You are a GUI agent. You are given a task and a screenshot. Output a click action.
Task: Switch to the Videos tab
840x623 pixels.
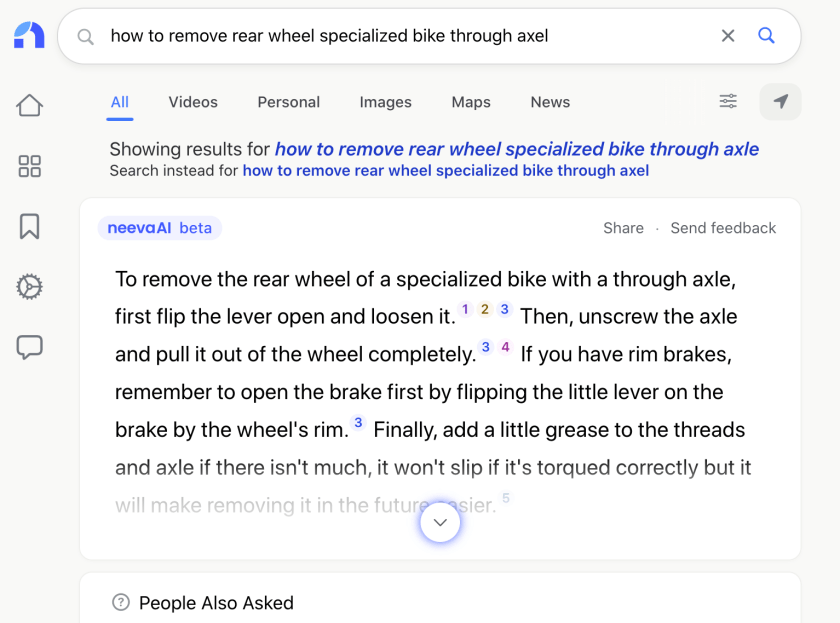tap(193, 102)
